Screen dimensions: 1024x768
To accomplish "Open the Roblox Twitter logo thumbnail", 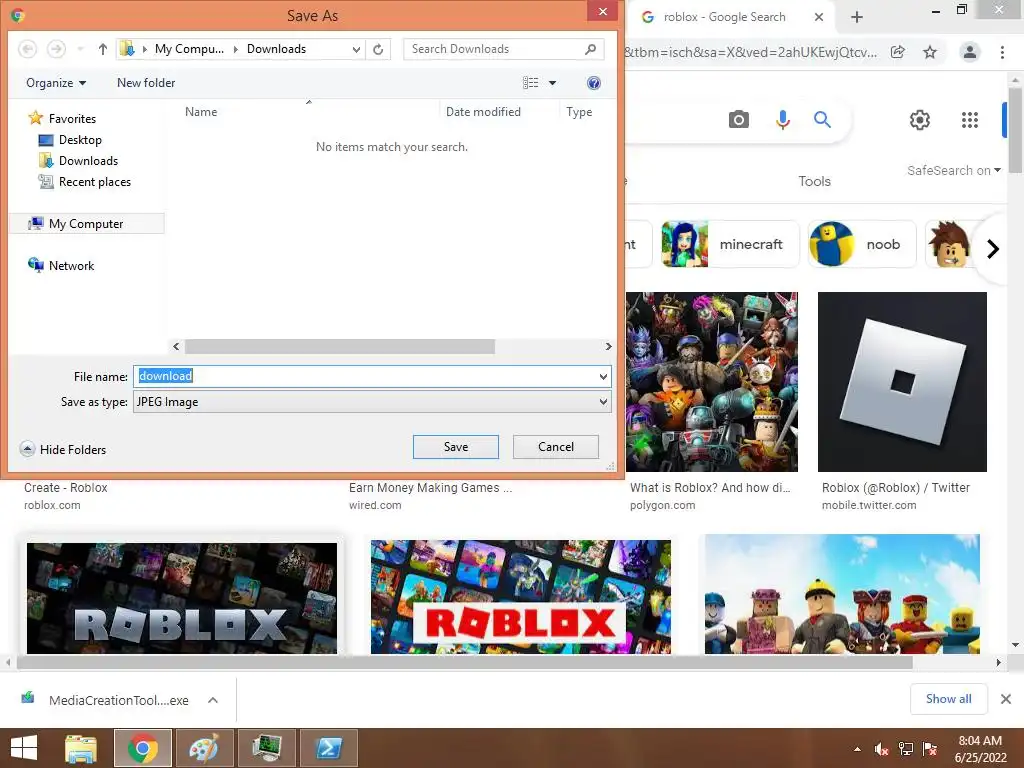I will [902, 382].
